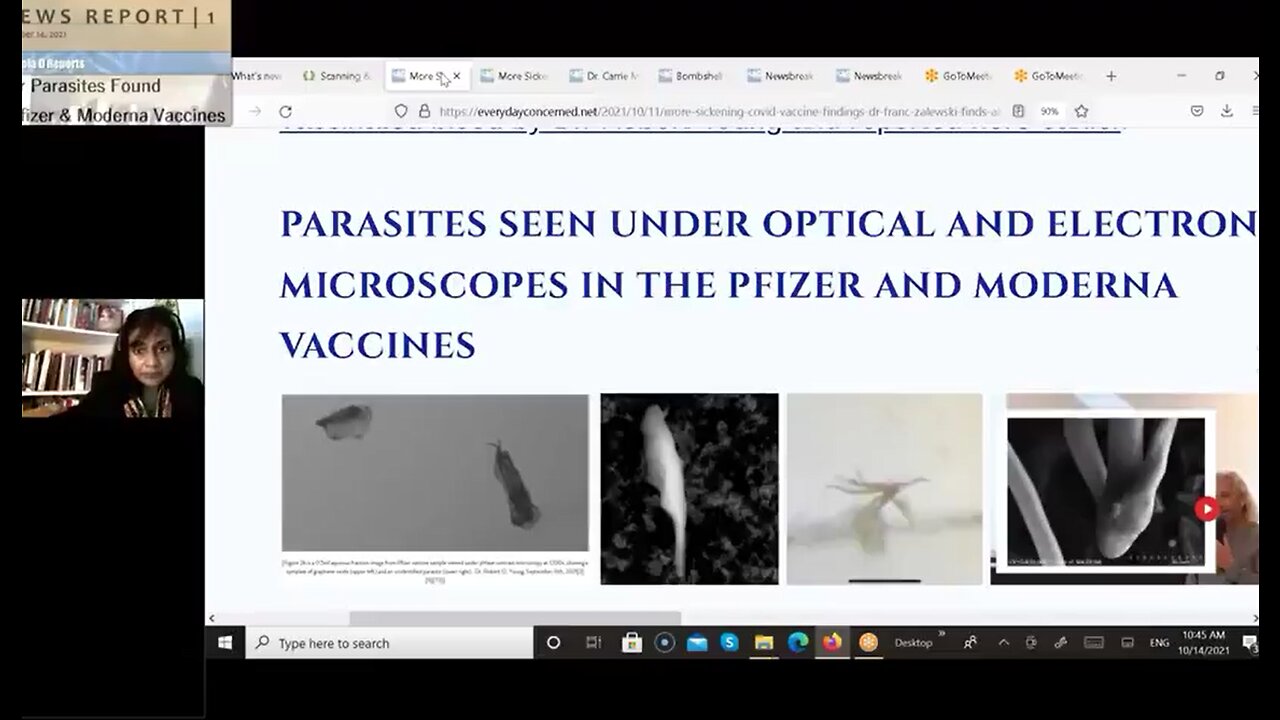The width and height of the screenshot is (1280, 720).
Task: Open the Mail app on taskbar
Action: point(697,643)
